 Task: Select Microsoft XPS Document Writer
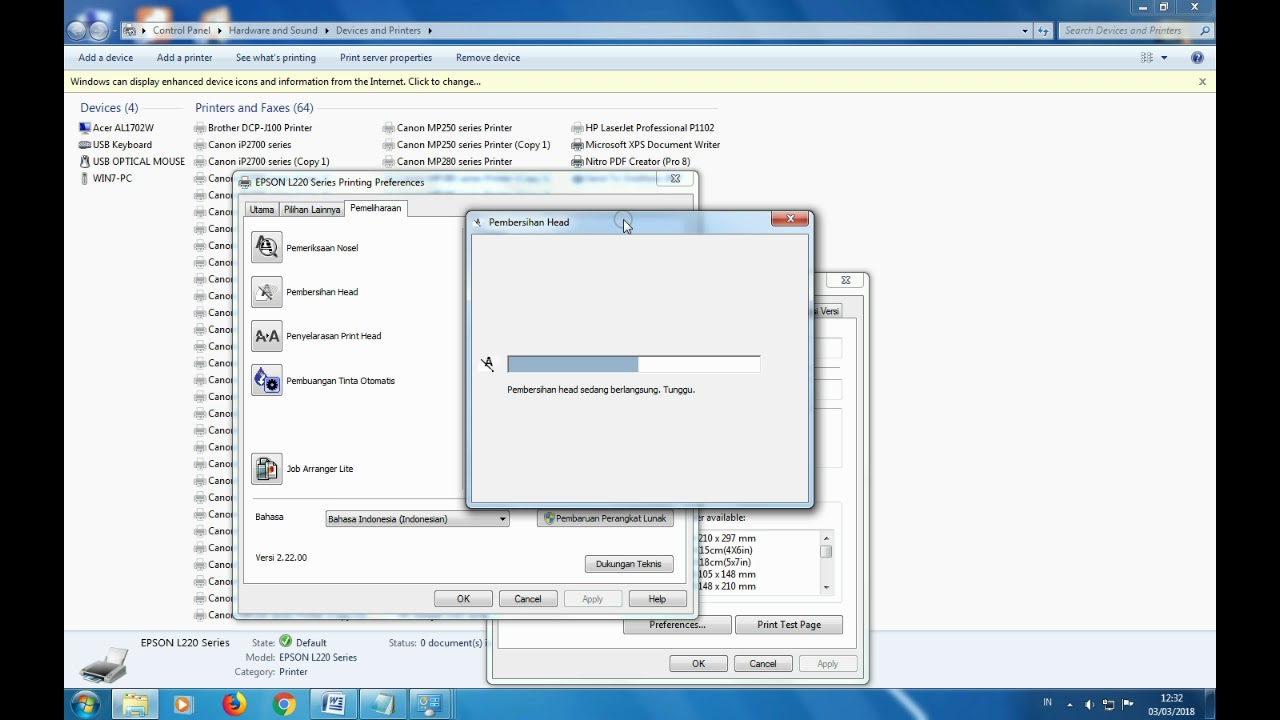[646, 145]
